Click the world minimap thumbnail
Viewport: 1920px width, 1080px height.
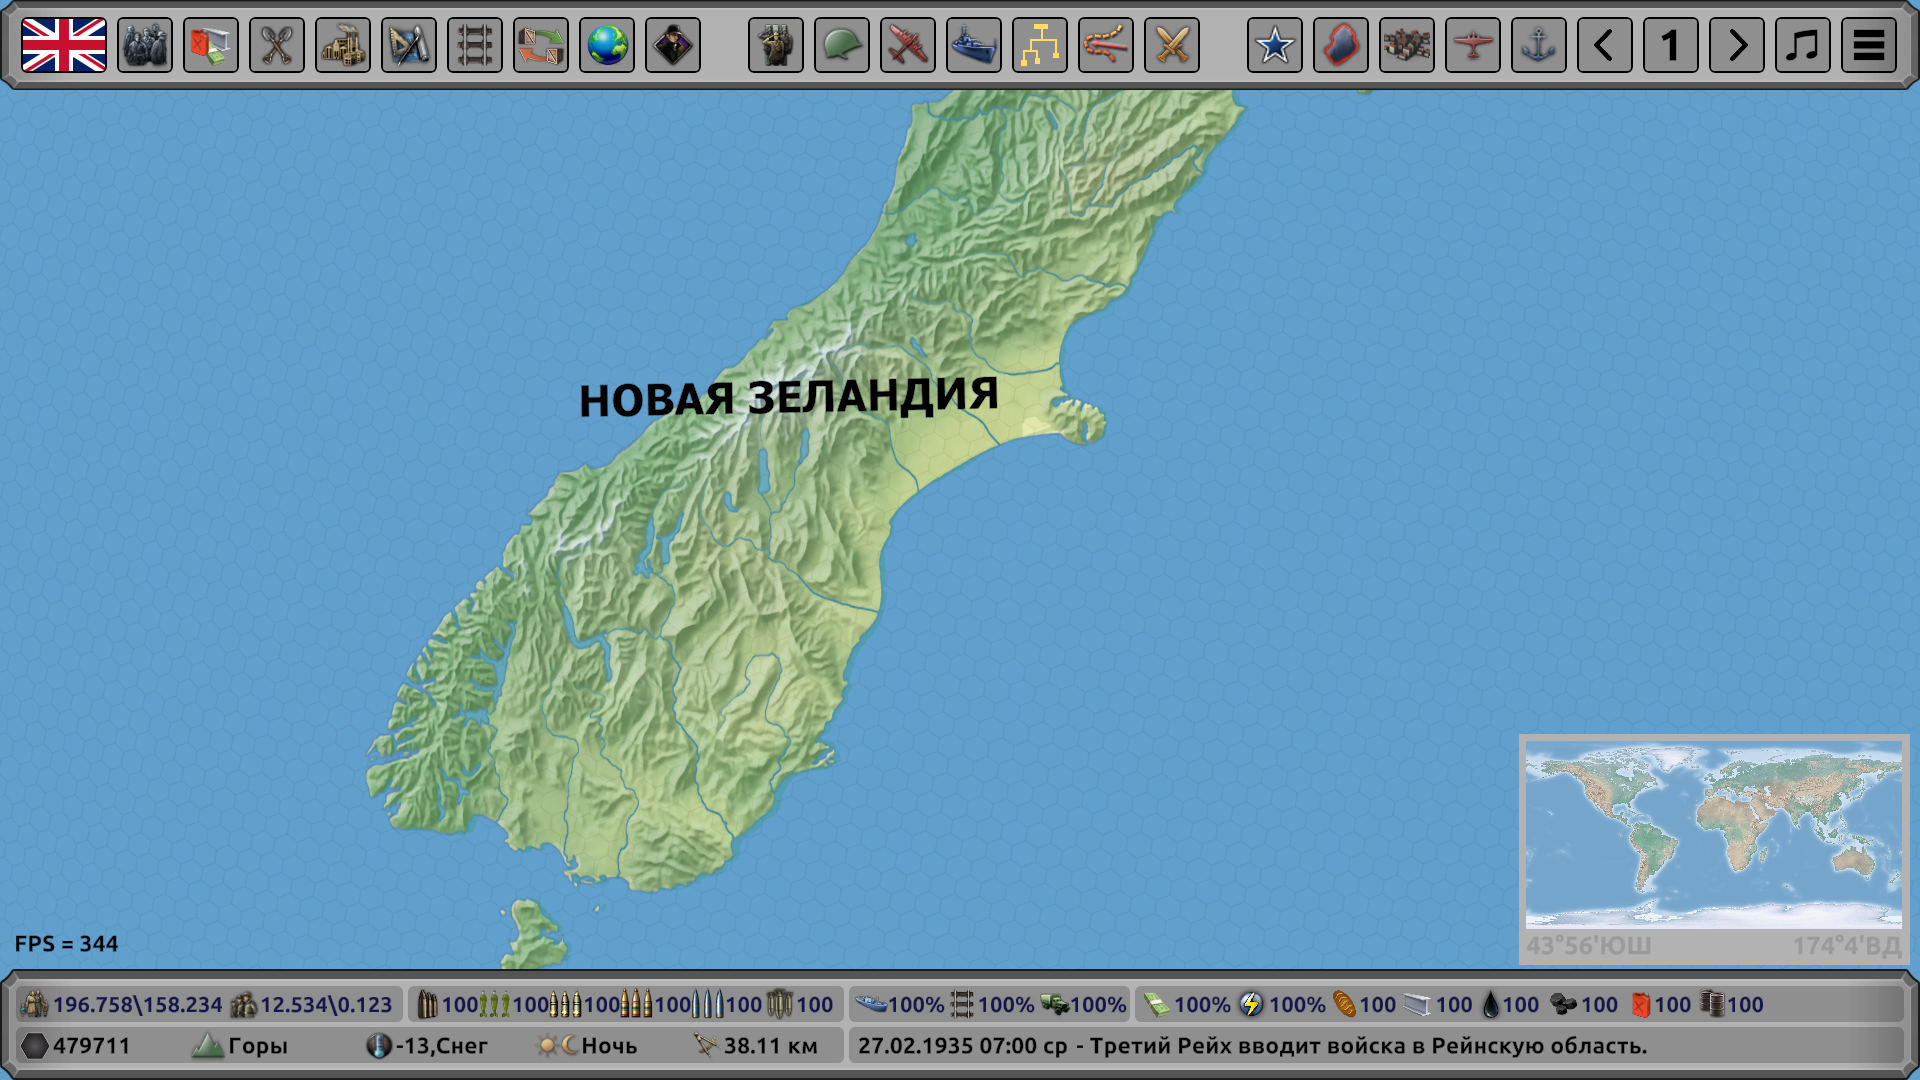point(1713,836)
